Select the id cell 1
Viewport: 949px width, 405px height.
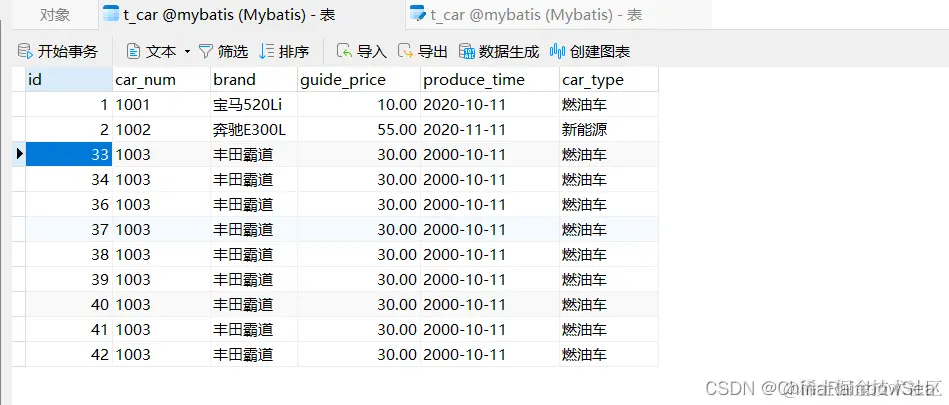coord(68,105)
